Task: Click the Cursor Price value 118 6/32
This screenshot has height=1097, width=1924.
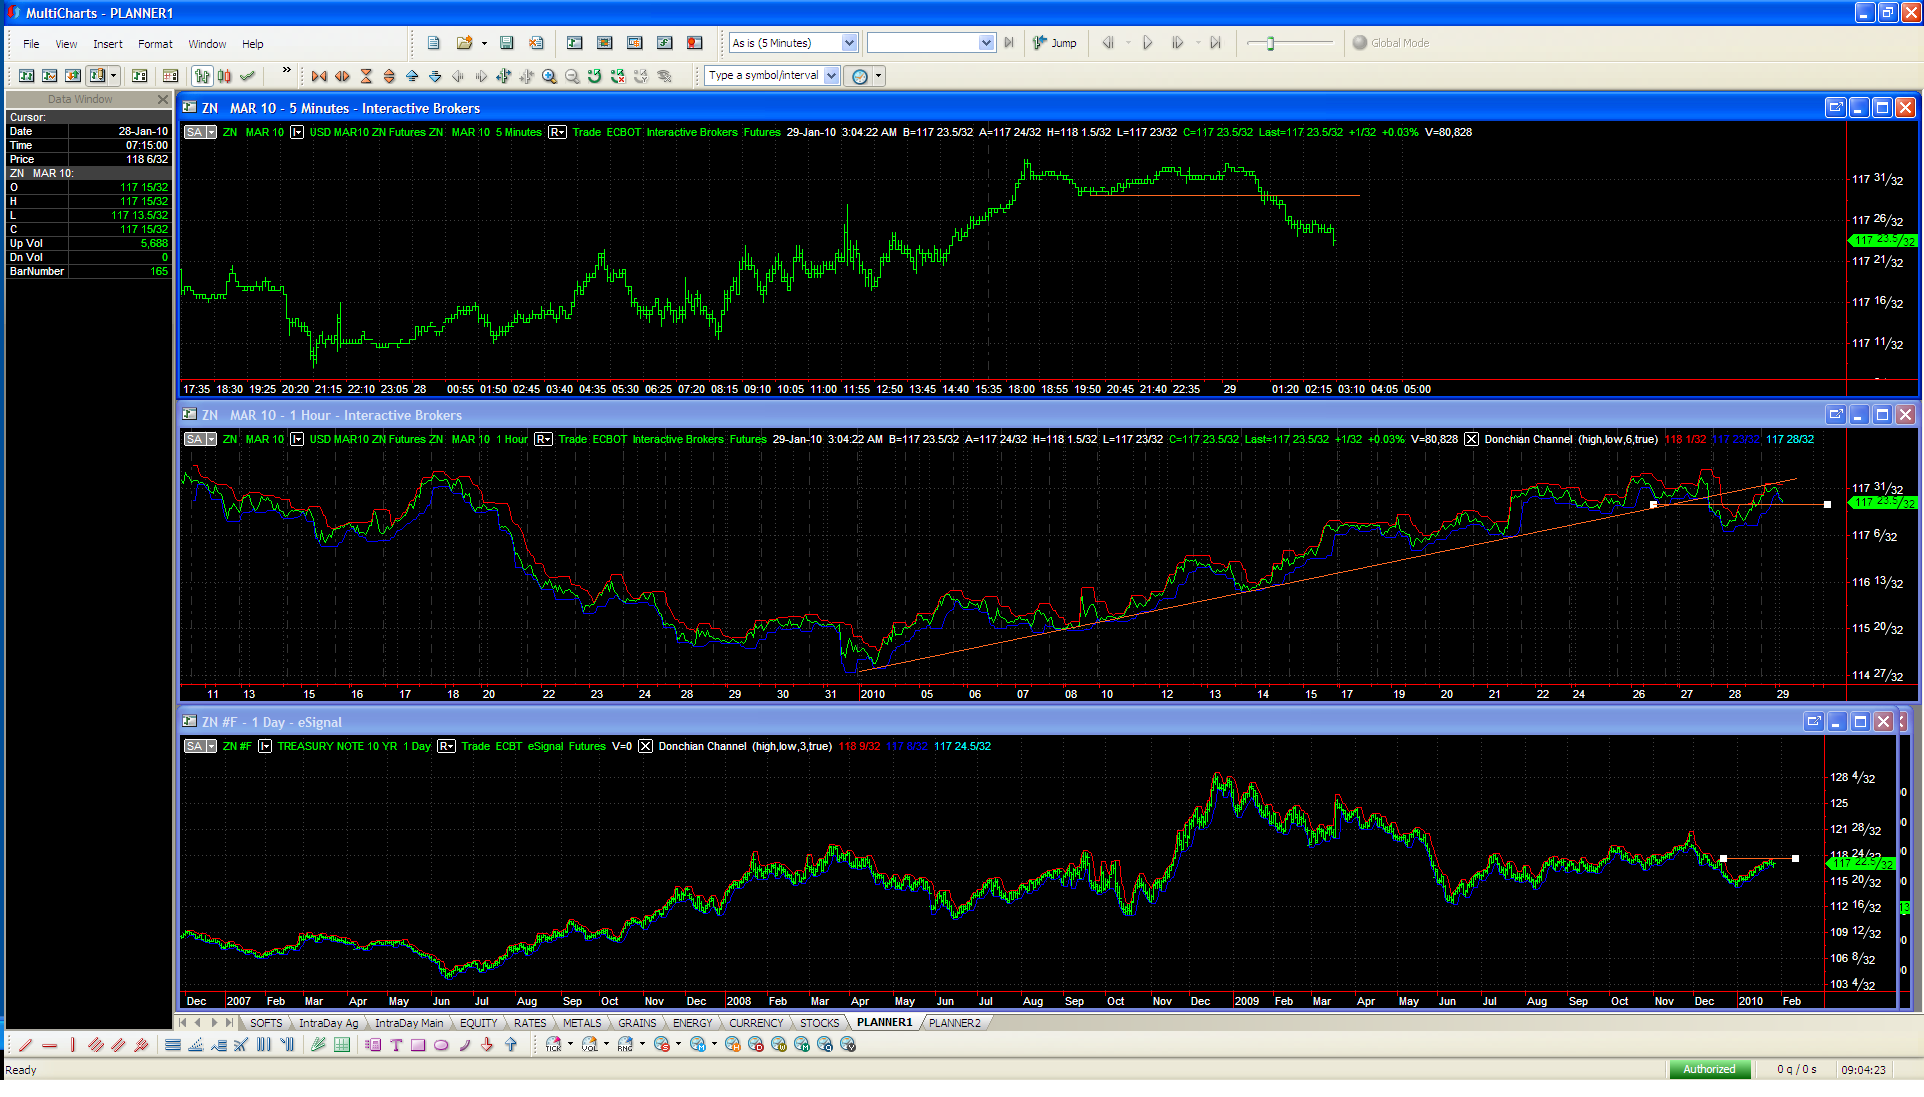Action: pos(146,159)
